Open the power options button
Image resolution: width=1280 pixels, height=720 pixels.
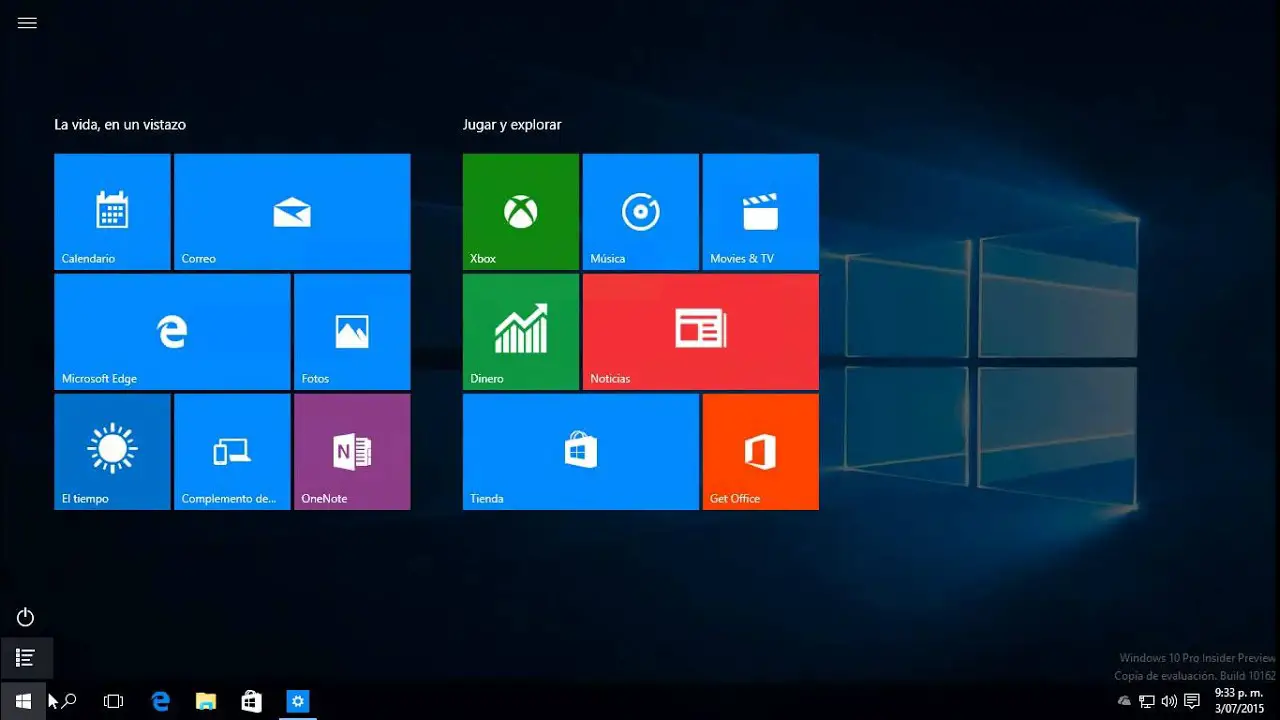click(x=26, y=617)
